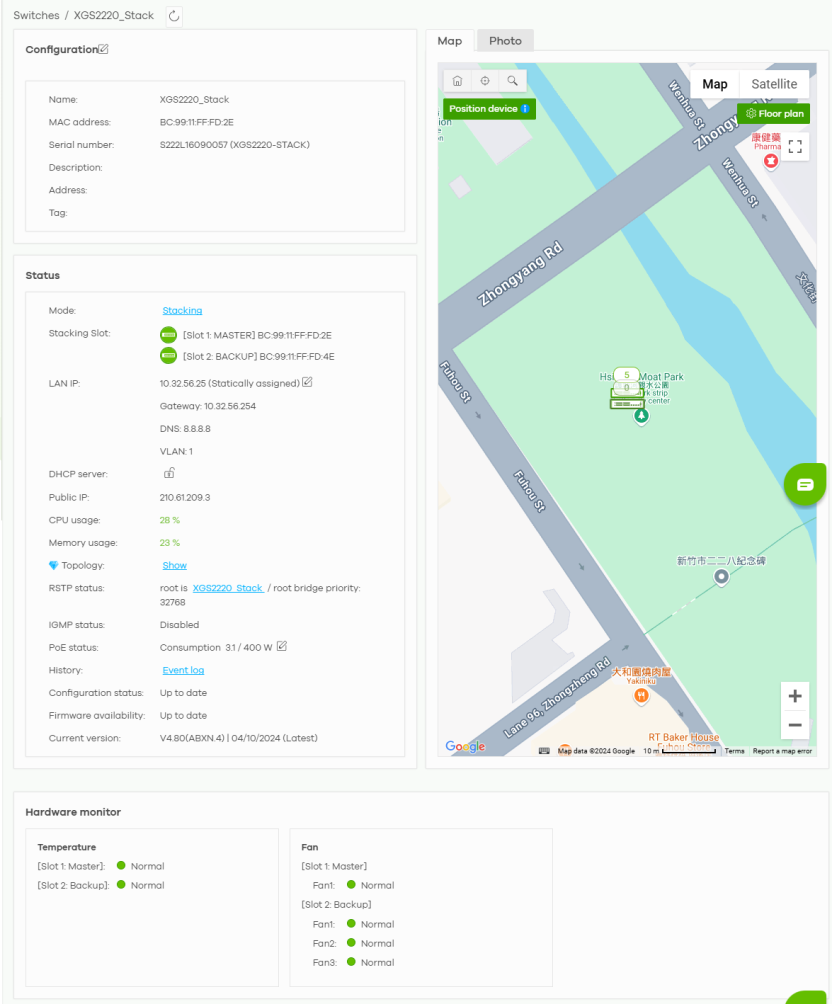
Task: Click the locate crosshair icon on map
Action: coord(485,81)
